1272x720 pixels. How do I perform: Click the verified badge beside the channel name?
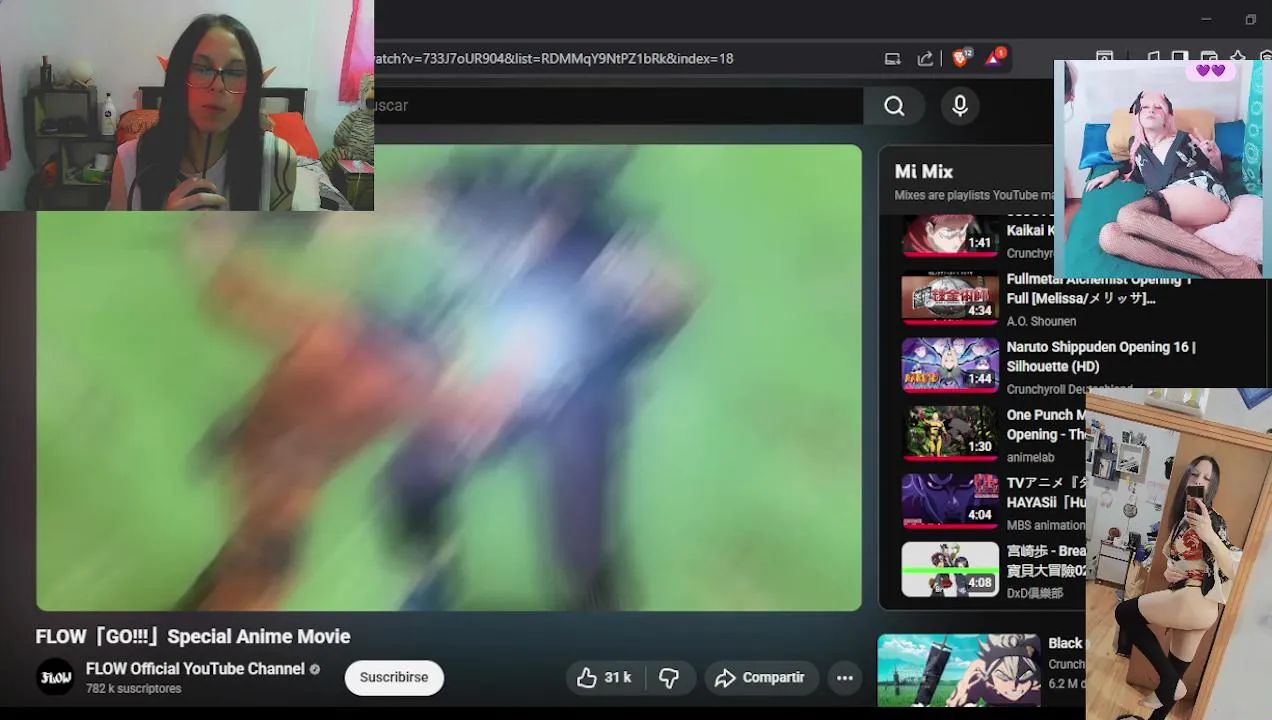[x=315, y=669]
